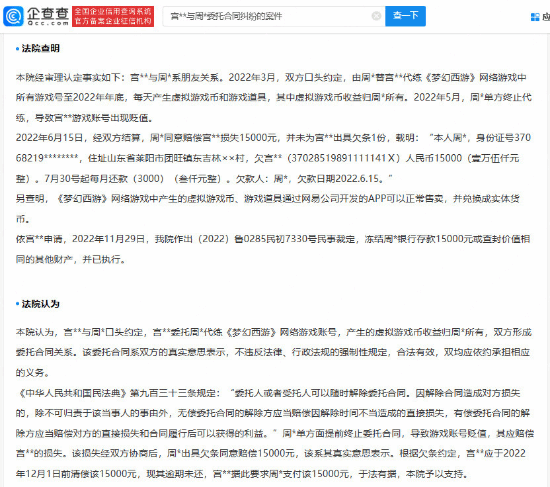The image size is (550, 487).
Task: Open the apps grid icon at top right
Action: click(x=535, y=16)
